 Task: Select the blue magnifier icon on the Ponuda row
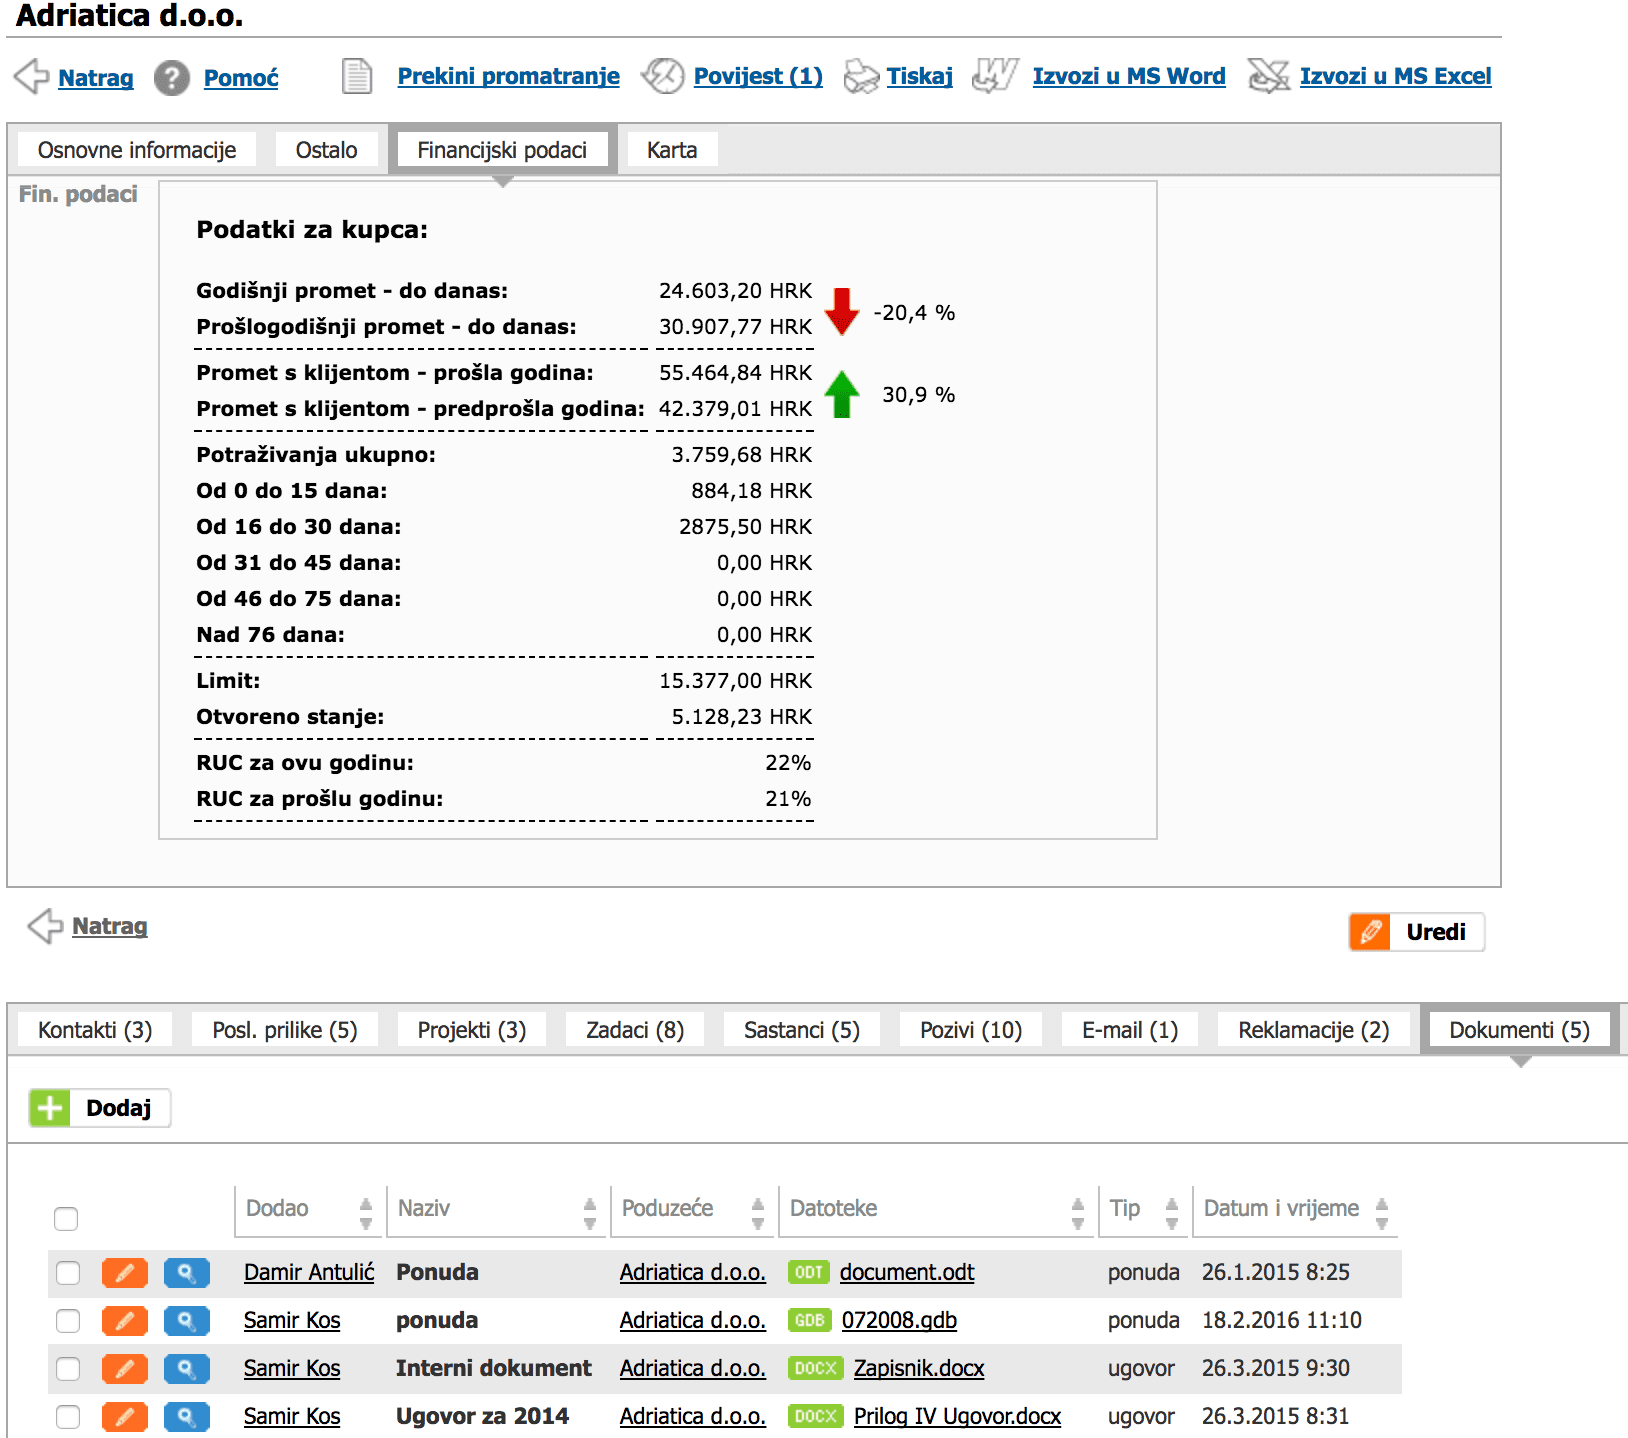click(186, 1272)
